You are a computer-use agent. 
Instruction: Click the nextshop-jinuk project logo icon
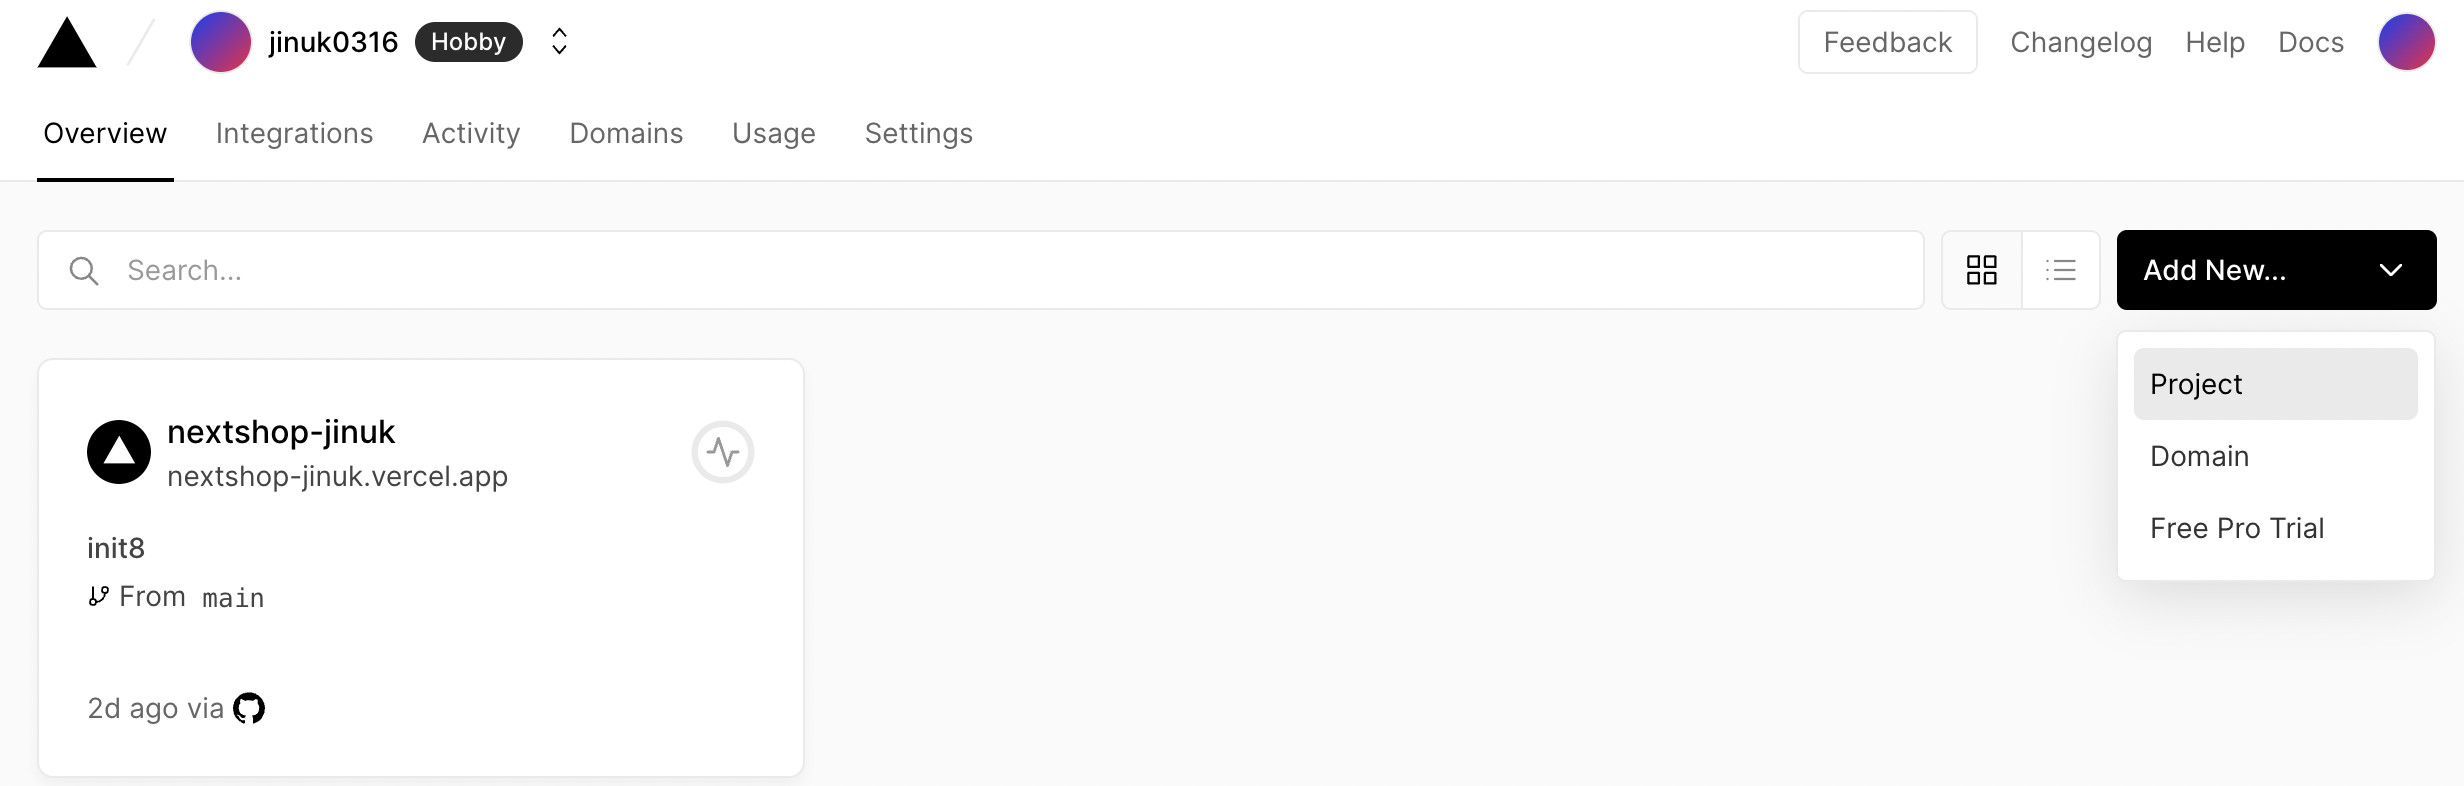pyautogui.click(x=119, y=452)
